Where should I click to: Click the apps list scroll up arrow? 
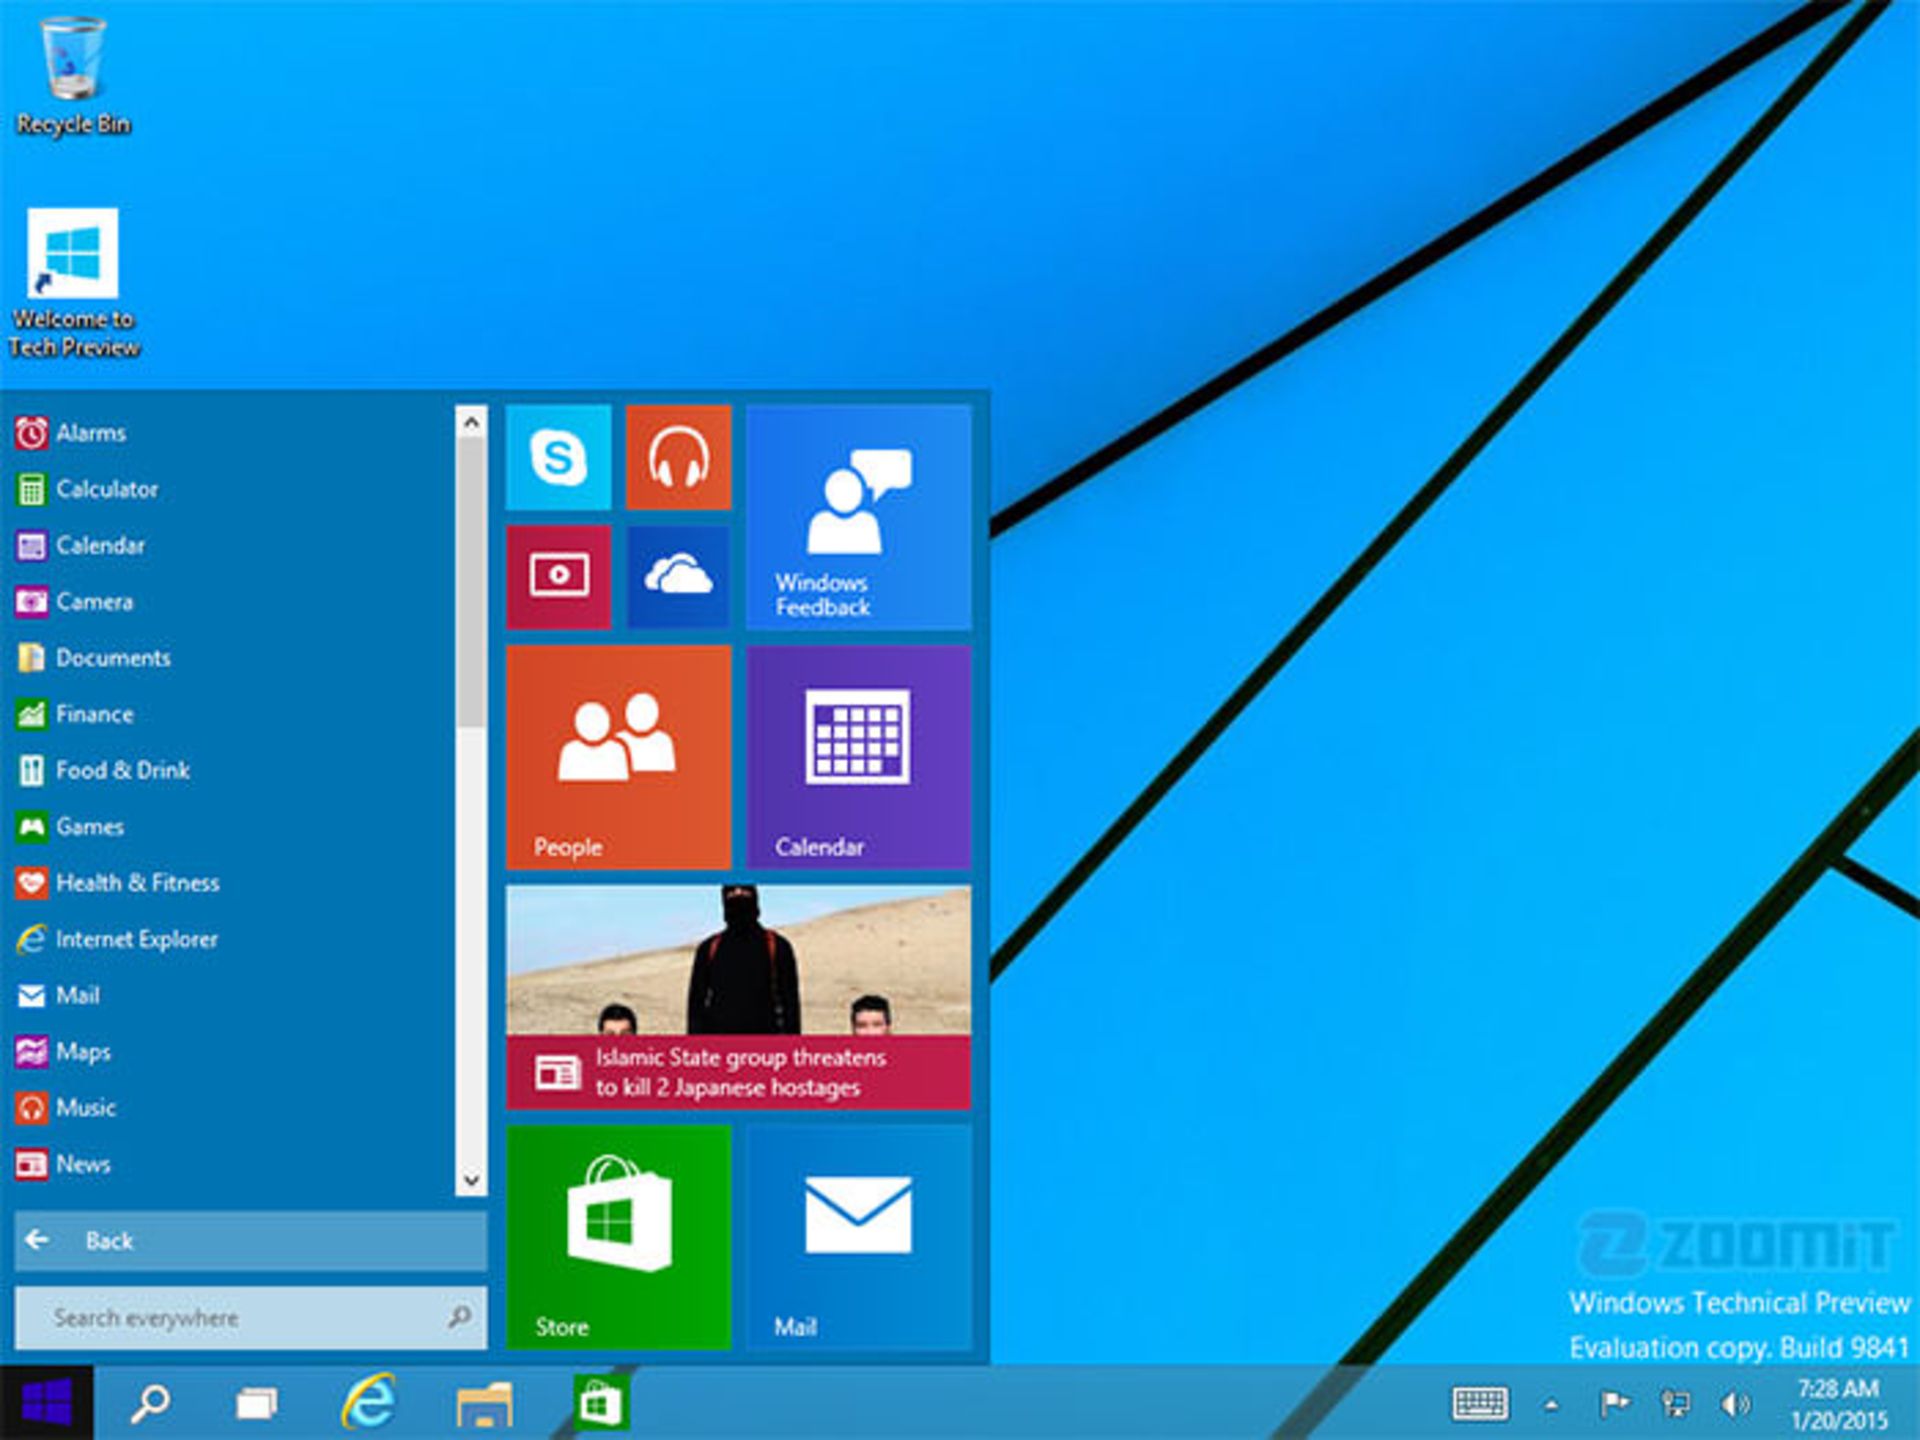click(471, 423)
